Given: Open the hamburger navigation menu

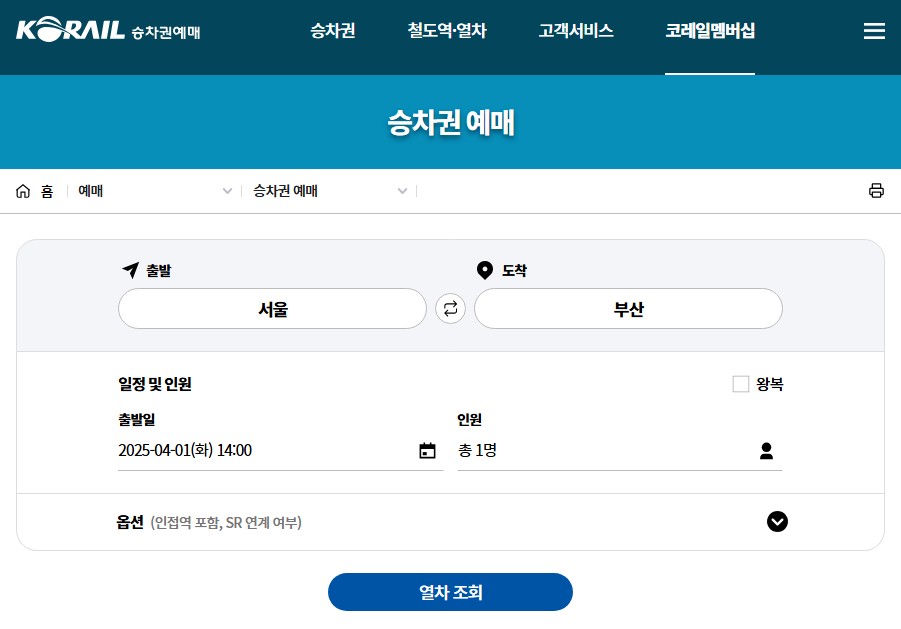Looking at the screenshot, I should (x=874, y=30).
